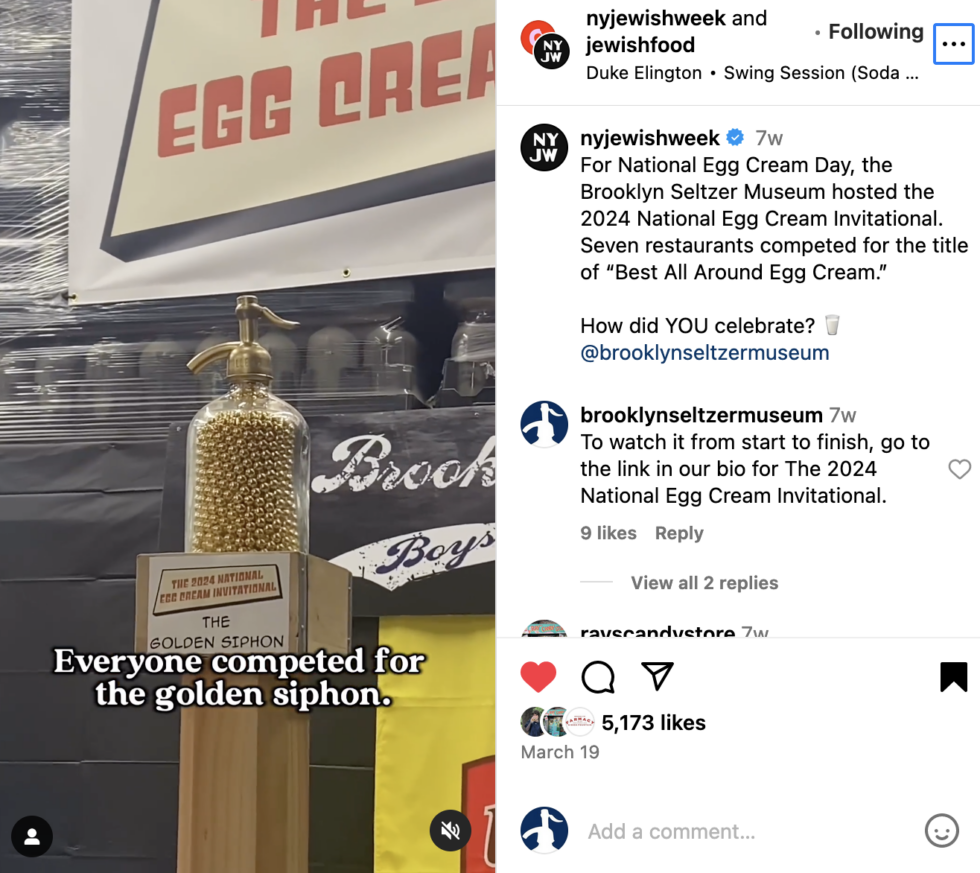The height and width of the screenshot is (873, 980).
Task: Open the emoji picker smiley icon
Action: 941,831
